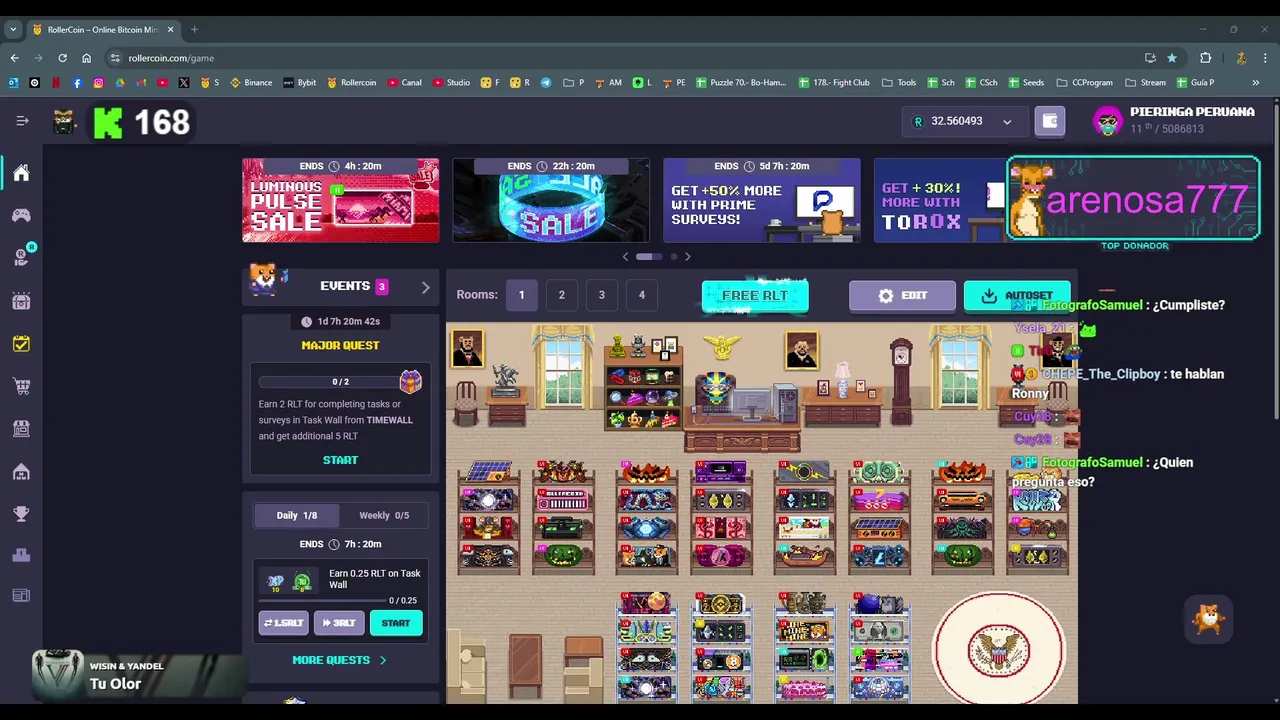The height and width of the screenshot is (720, 1280).
Task: Click the AUTOSET button
Action: (x=1017, y=296)
